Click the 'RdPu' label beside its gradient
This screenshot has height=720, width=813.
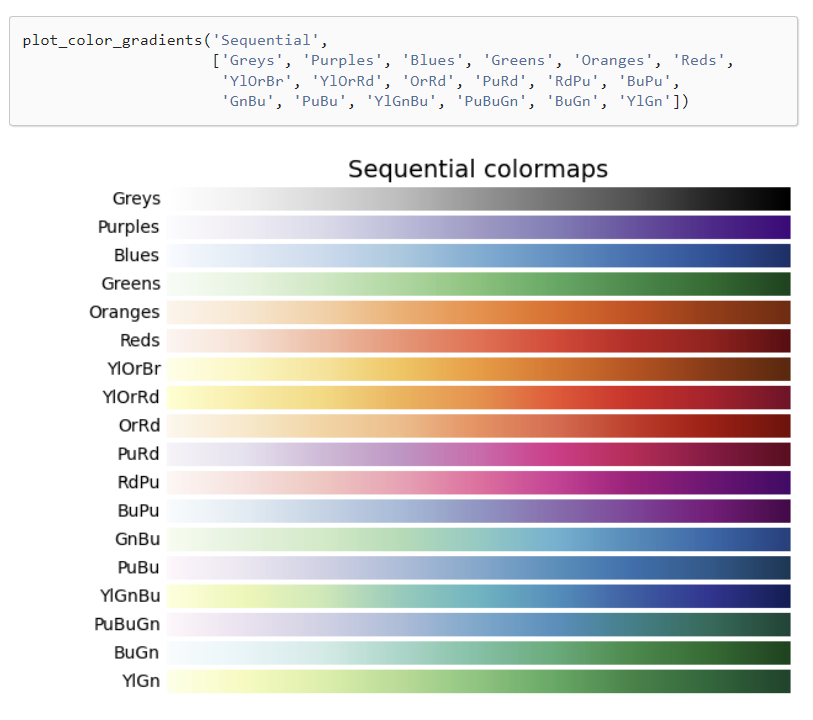coord(138,483)
